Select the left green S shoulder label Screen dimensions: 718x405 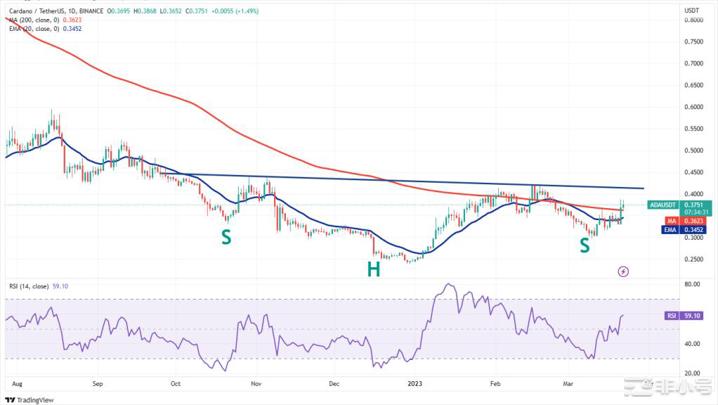click(228, 238)
